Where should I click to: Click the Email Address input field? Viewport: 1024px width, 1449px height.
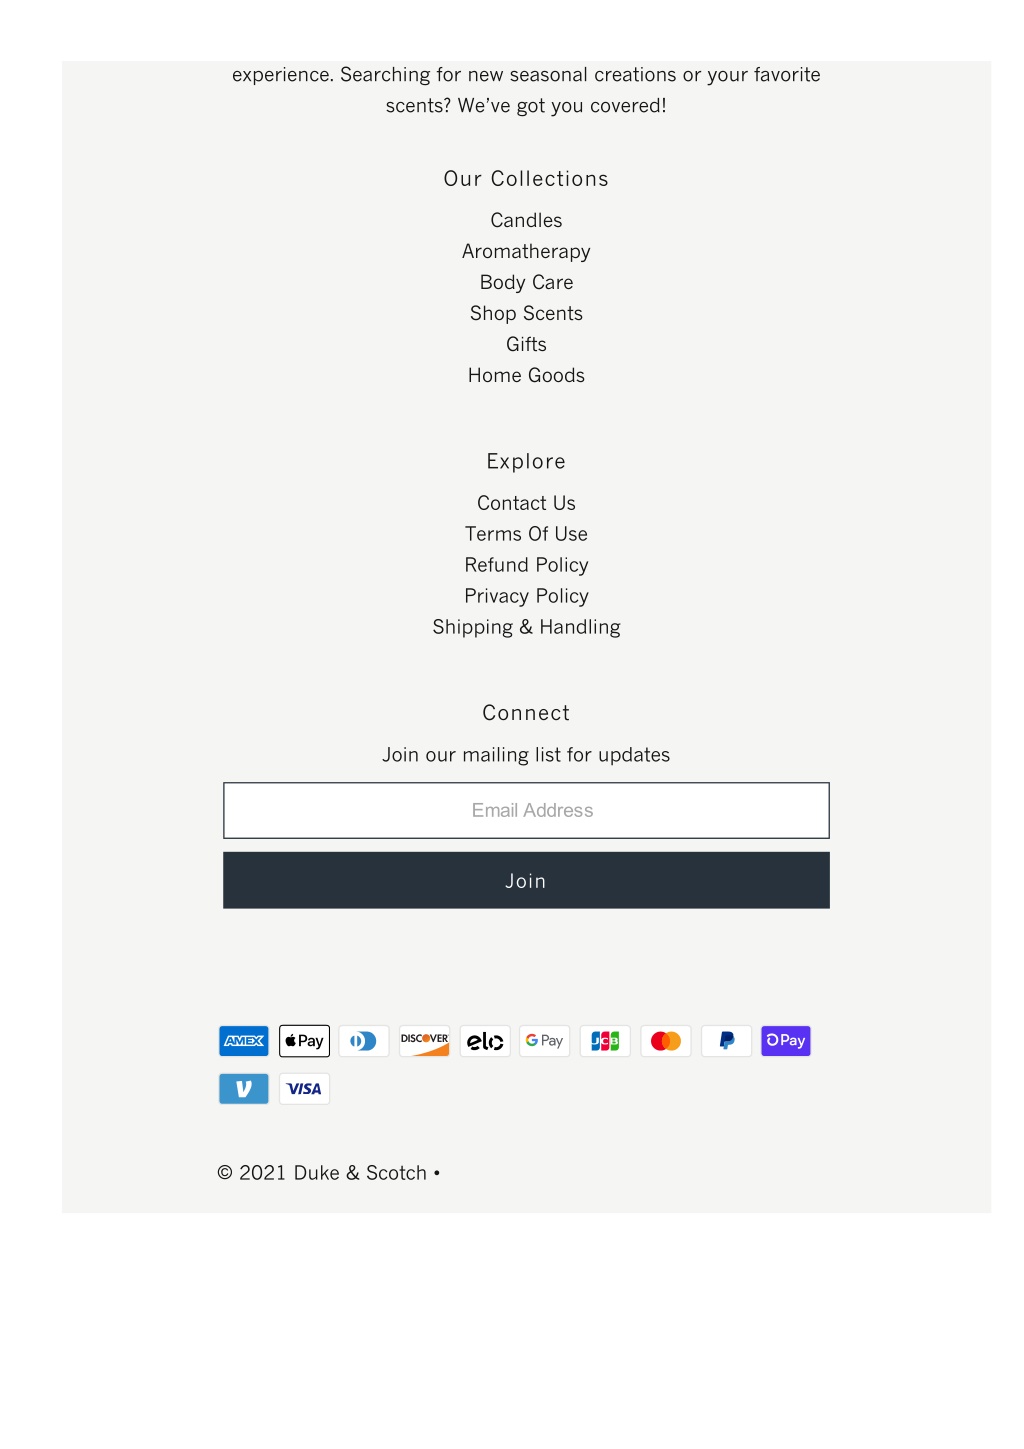(x=526, y=810)
